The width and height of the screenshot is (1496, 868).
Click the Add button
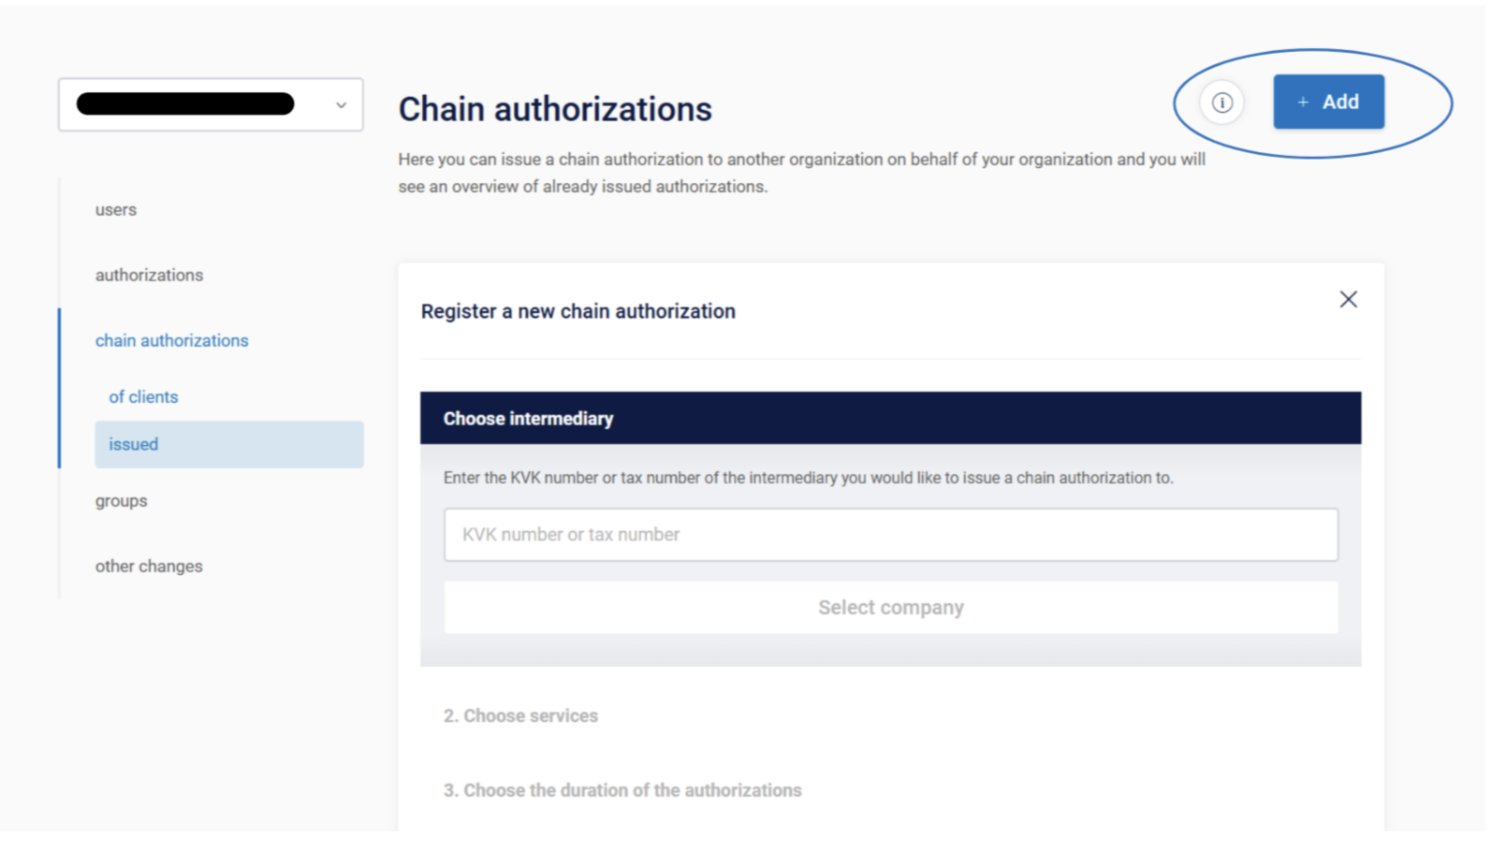(1328, 102)
